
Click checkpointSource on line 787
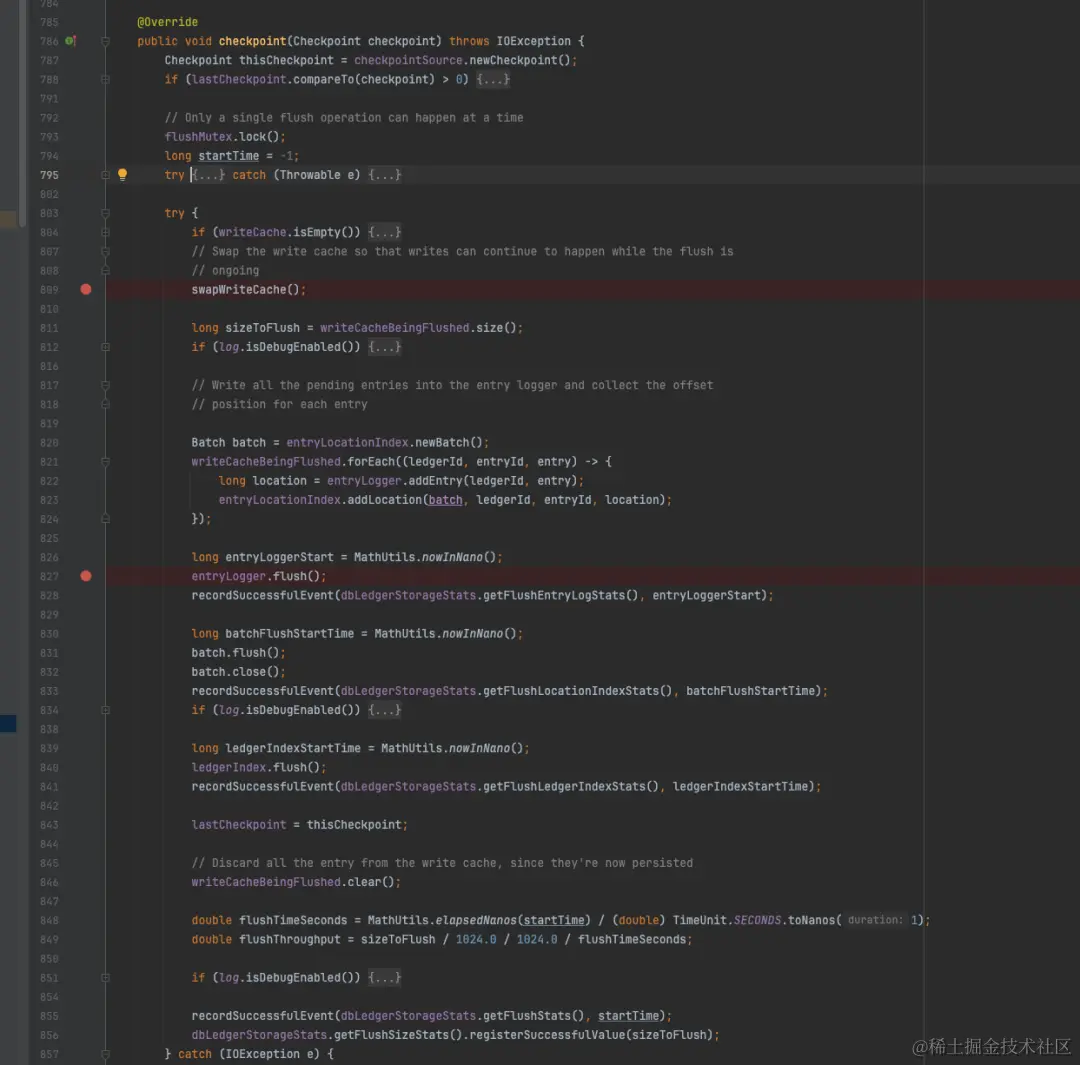click(x=408, y=61)
